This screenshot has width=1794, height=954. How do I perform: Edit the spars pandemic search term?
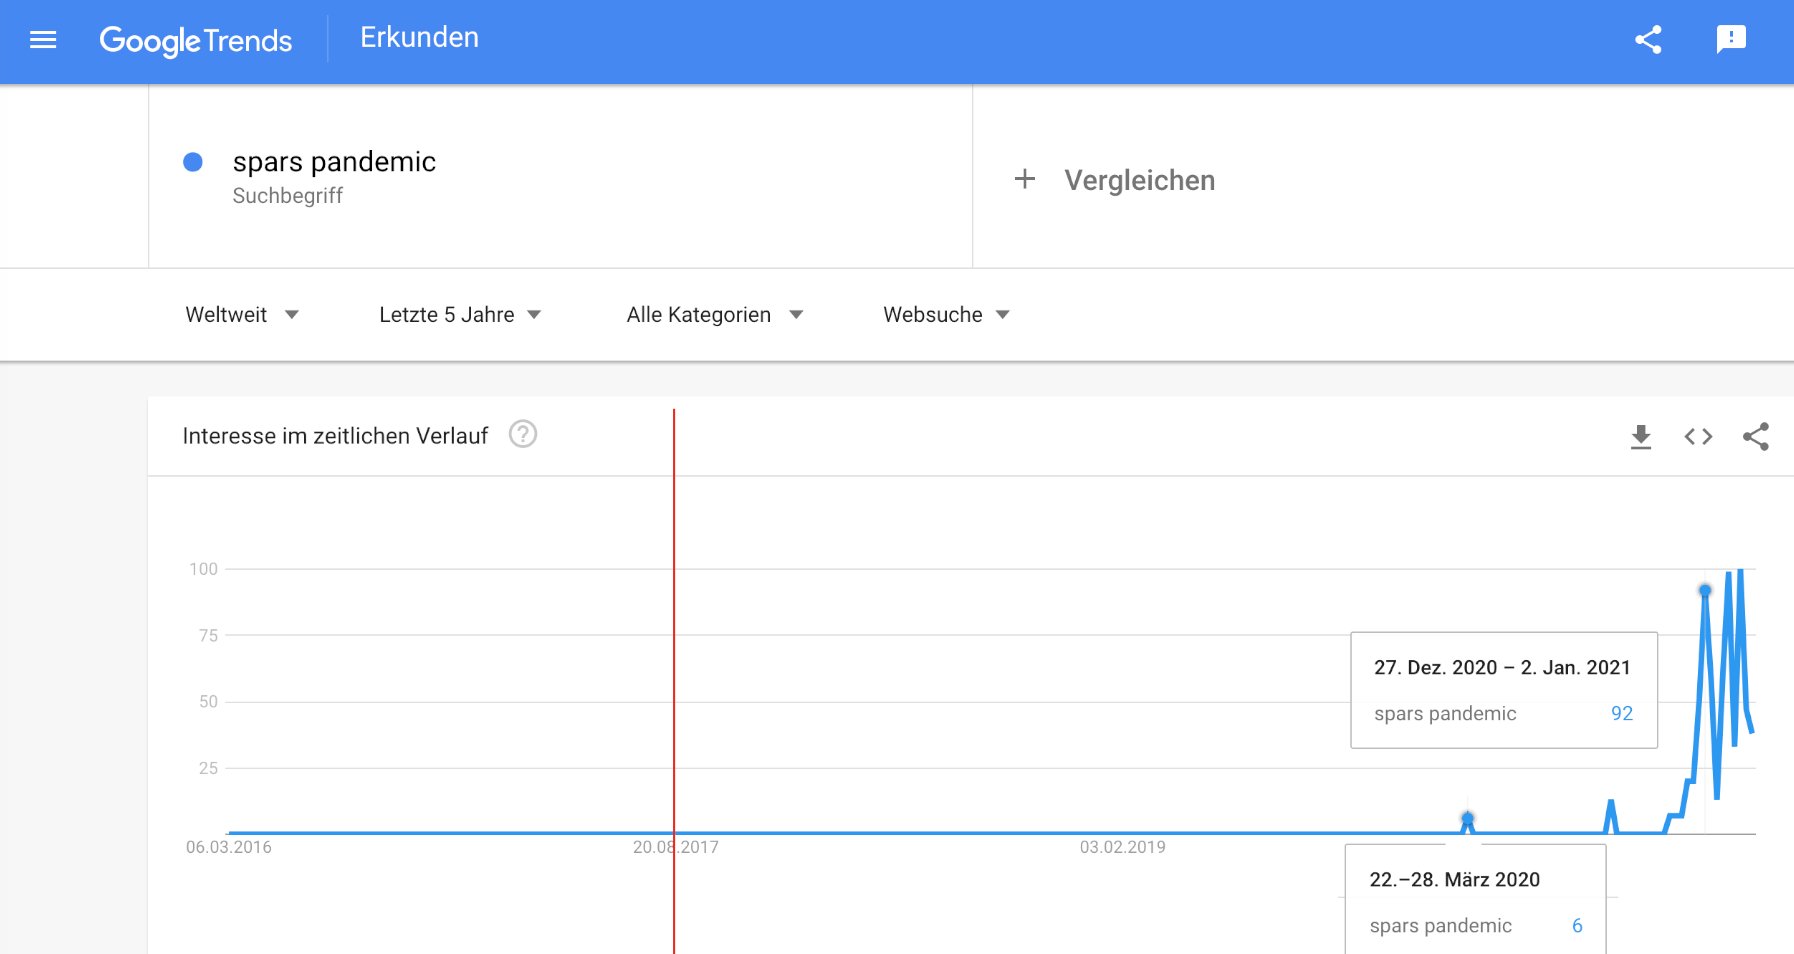point(334,162)
